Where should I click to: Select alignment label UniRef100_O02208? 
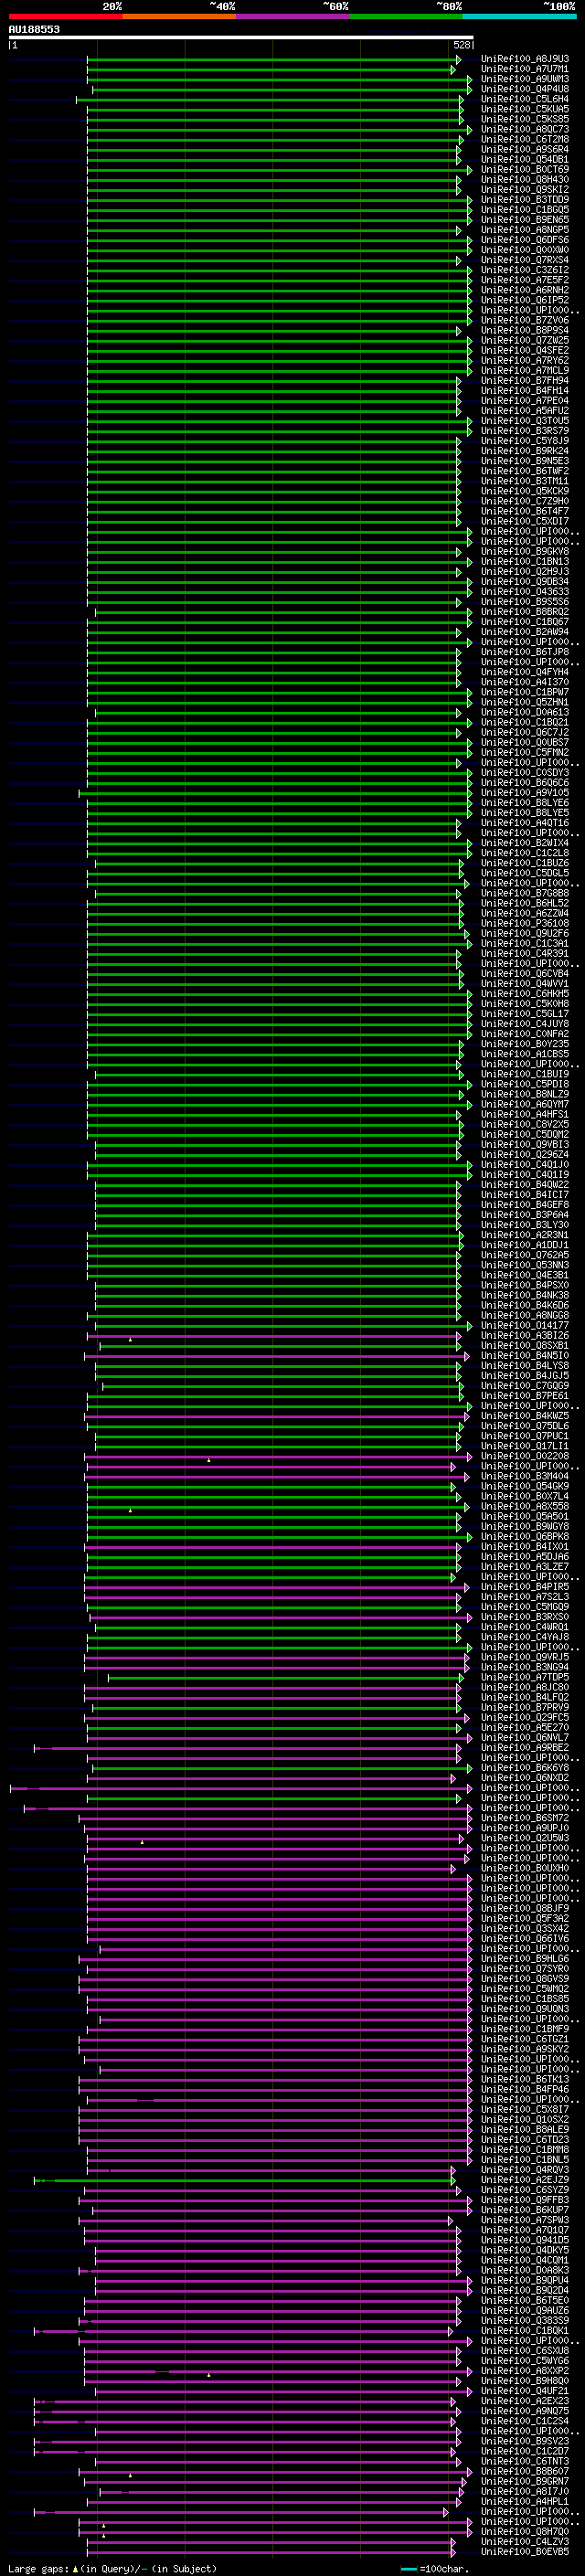(x=525, y=1456)
